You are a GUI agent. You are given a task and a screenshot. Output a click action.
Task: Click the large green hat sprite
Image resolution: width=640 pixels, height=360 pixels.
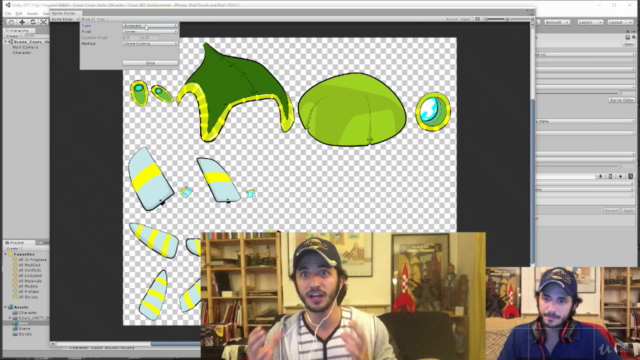click(x=235, y=92)
